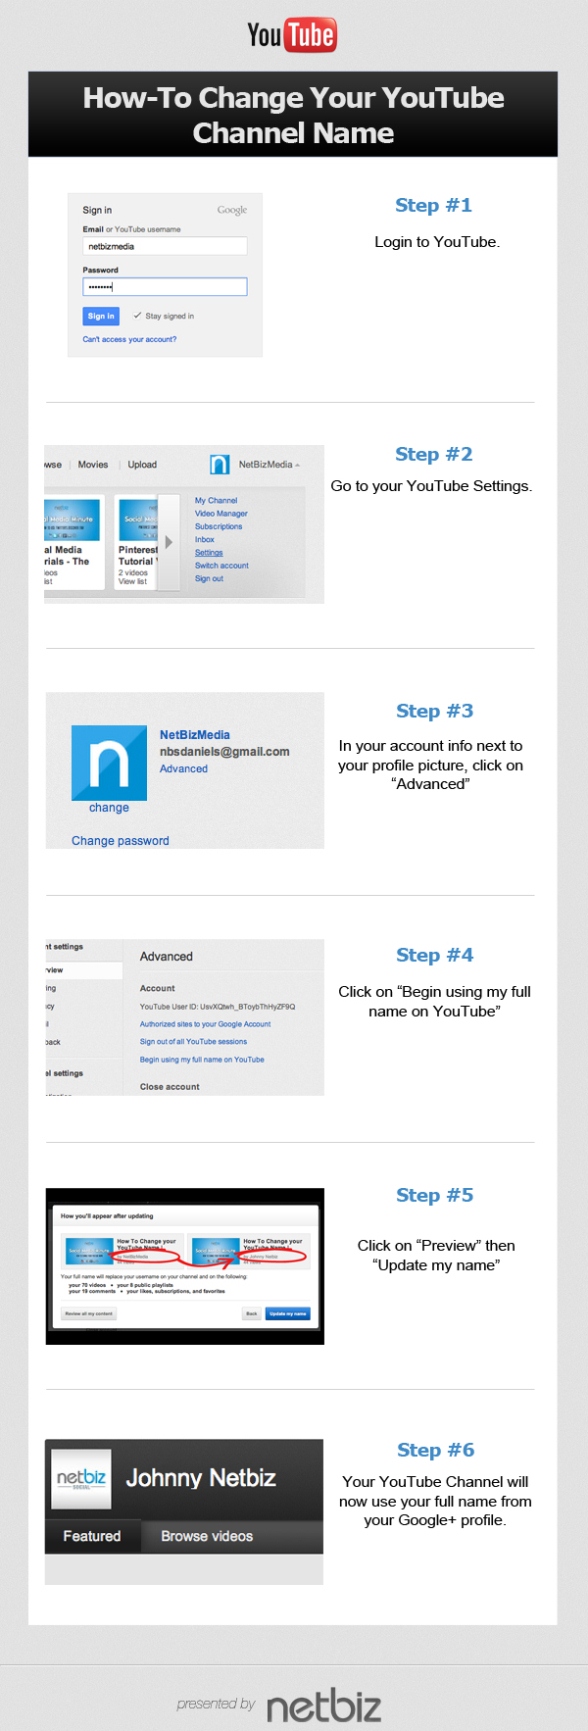This screenshot has height=1731, width=588.
Task: Click the netbiz logo in the footer
Action: tap(324, 1706)
